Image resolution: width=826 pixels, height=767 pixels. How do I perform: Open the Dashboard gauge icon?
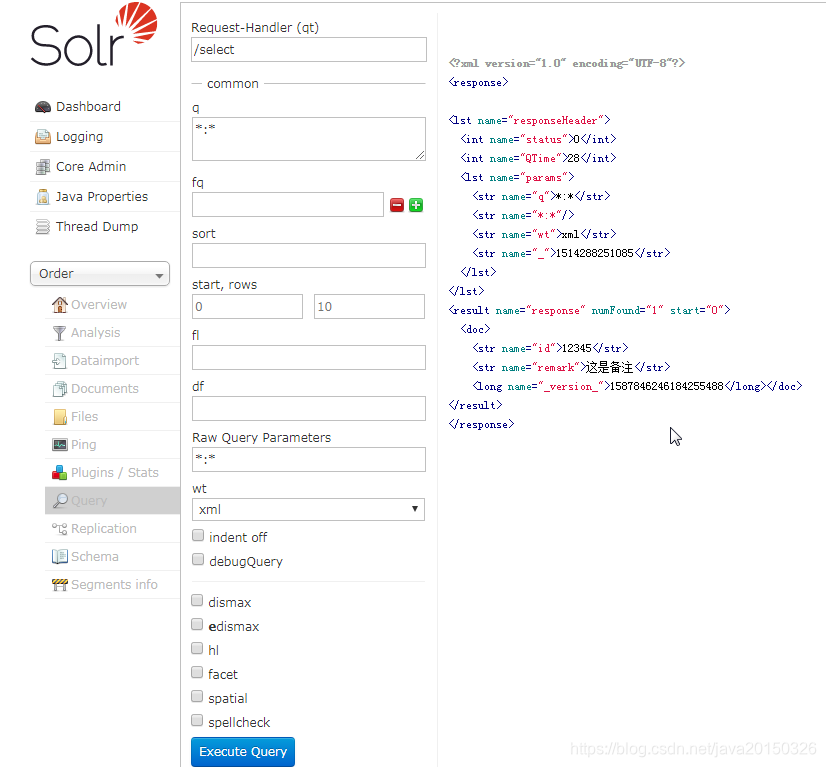tap(43, 107)
